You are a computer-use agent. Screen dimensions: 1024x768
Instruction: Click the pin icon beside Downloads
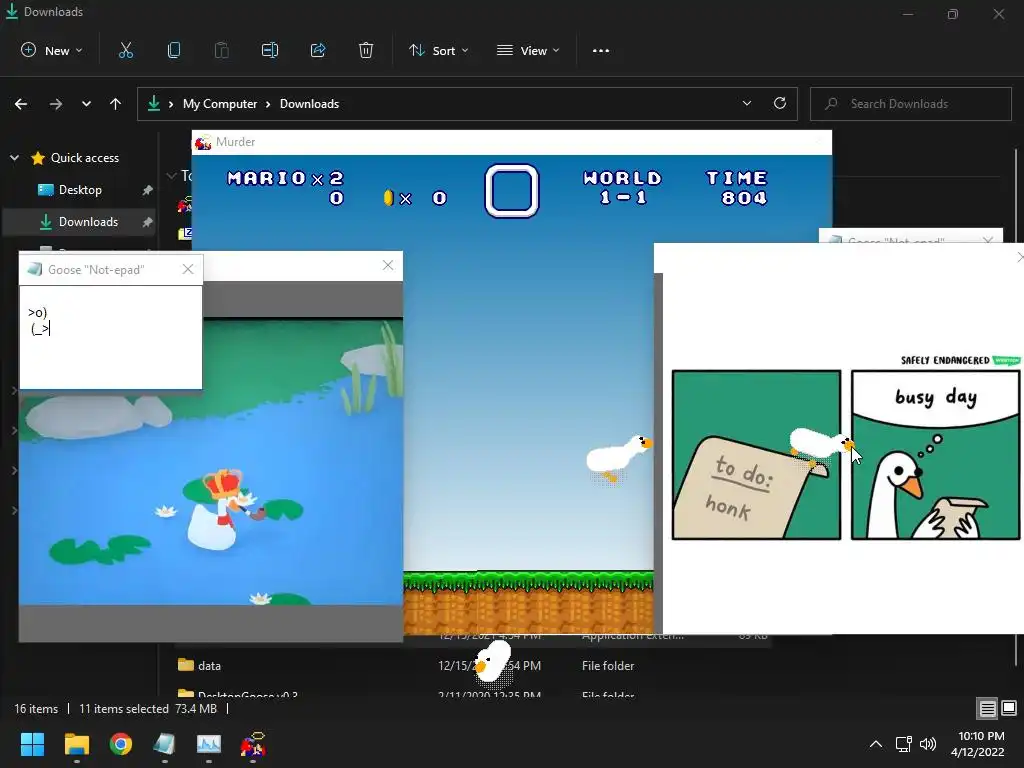[x=148, y=222]
